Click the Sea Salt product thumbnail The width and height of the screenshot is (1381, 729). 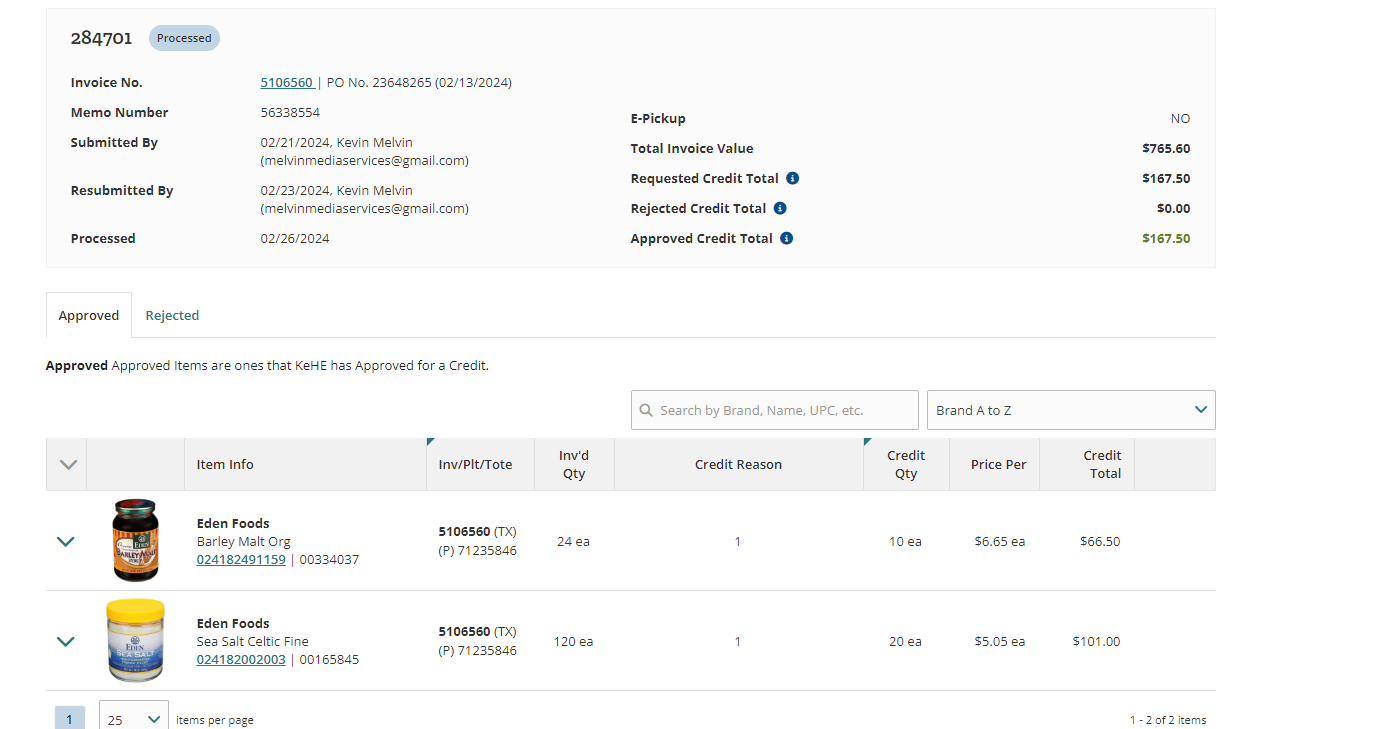click(x=135, y=640)
